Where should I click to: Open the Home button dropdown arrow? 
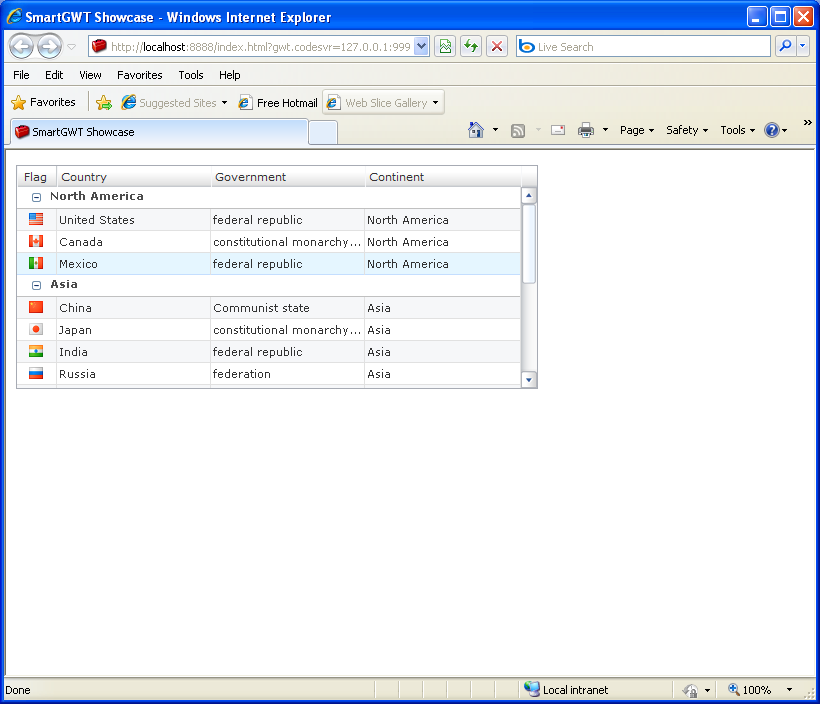pyautogui.click(x=495, y=130)
